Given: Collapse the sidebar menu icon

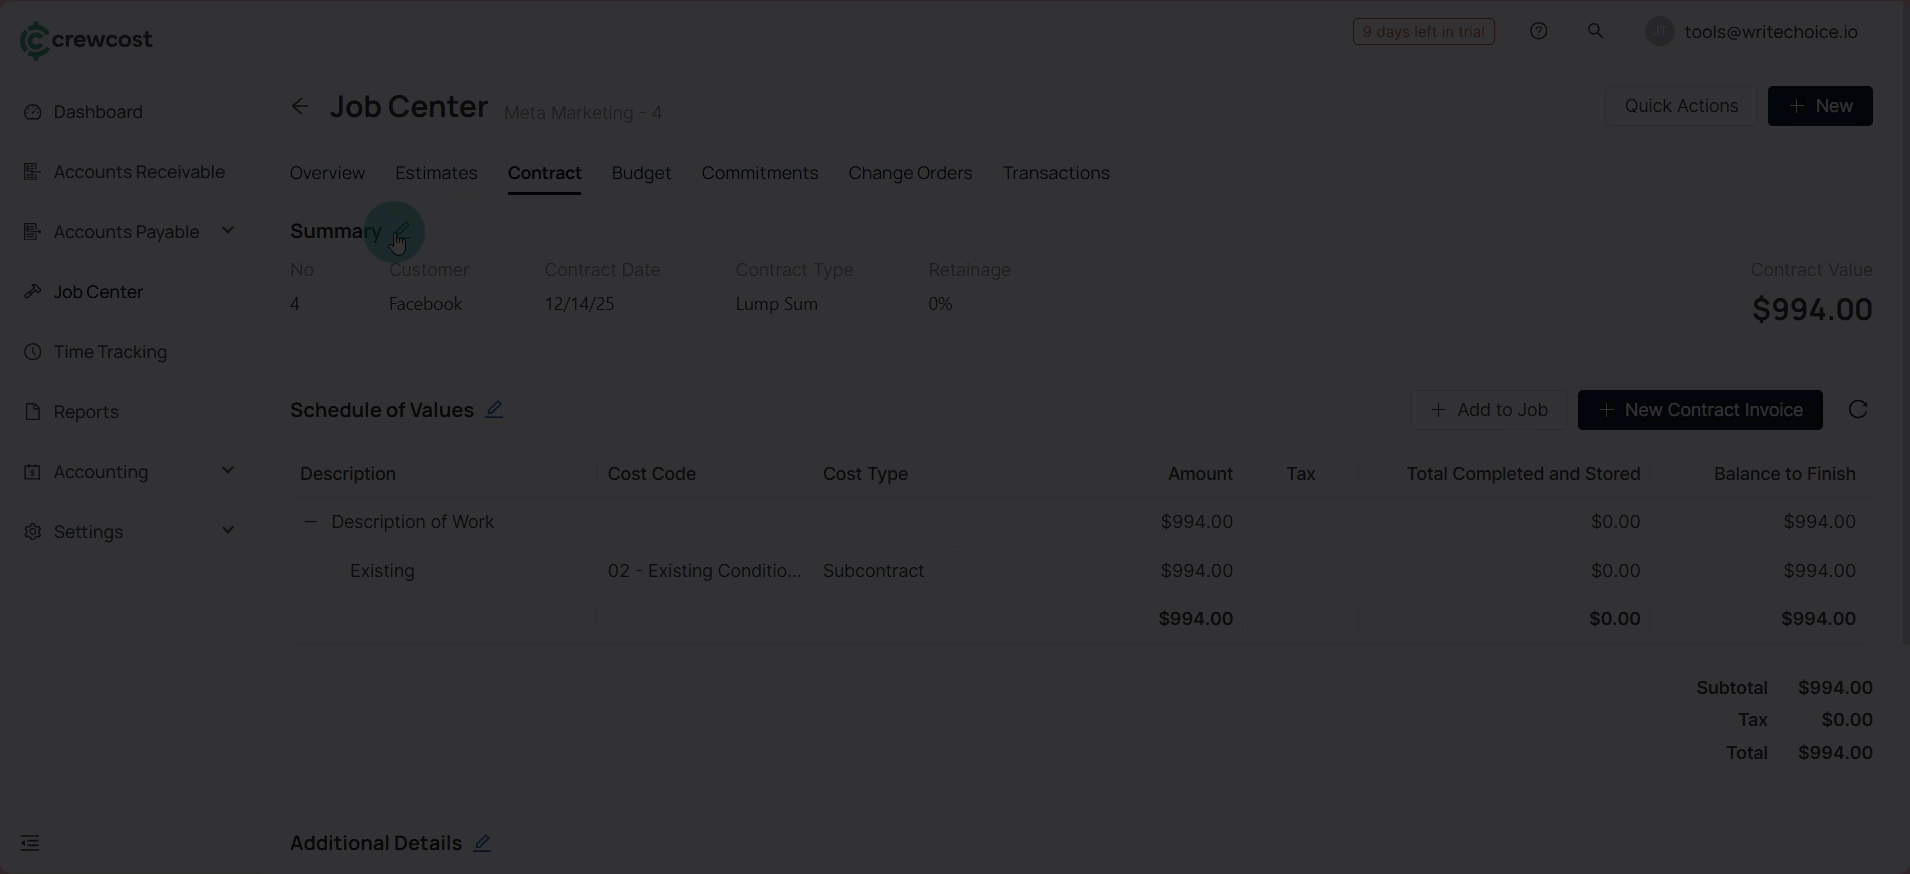Looking at the screenshot, I should pos(30,843).
